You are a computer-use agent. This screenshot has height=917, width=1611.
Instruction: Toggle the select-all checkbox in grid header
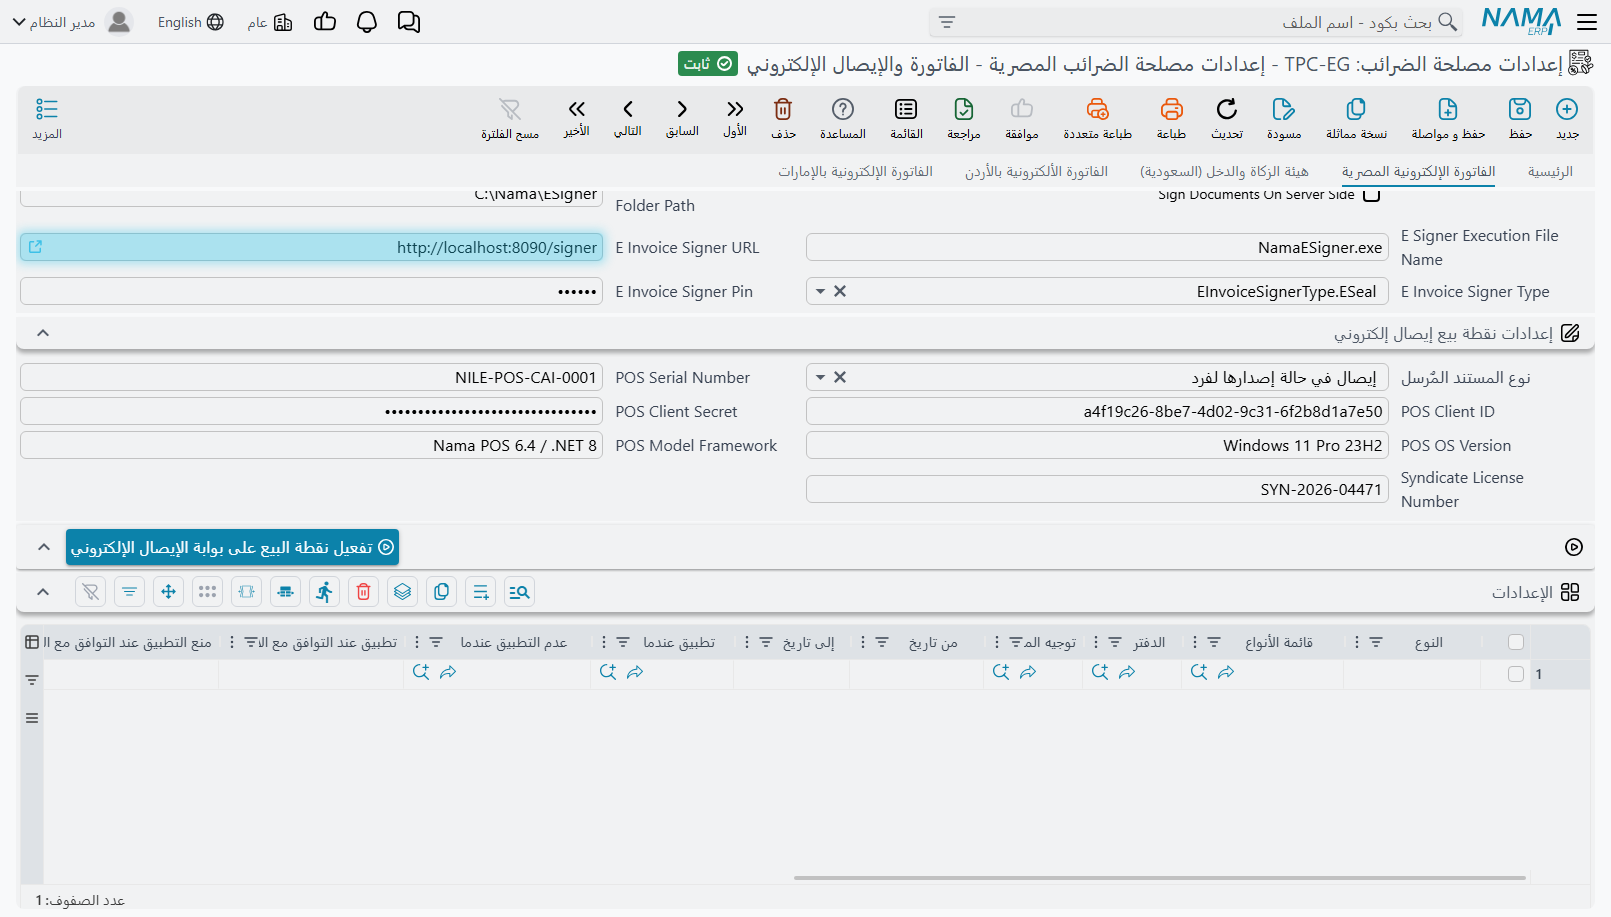pos(1516,642)
